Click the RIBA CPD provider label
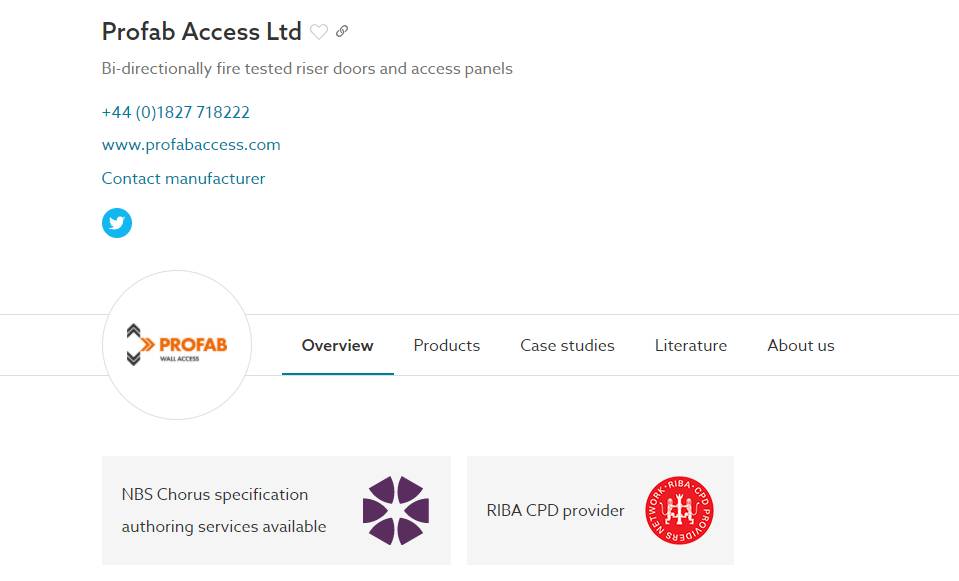Screen dimensions: 959x581 tap(555, 510)
